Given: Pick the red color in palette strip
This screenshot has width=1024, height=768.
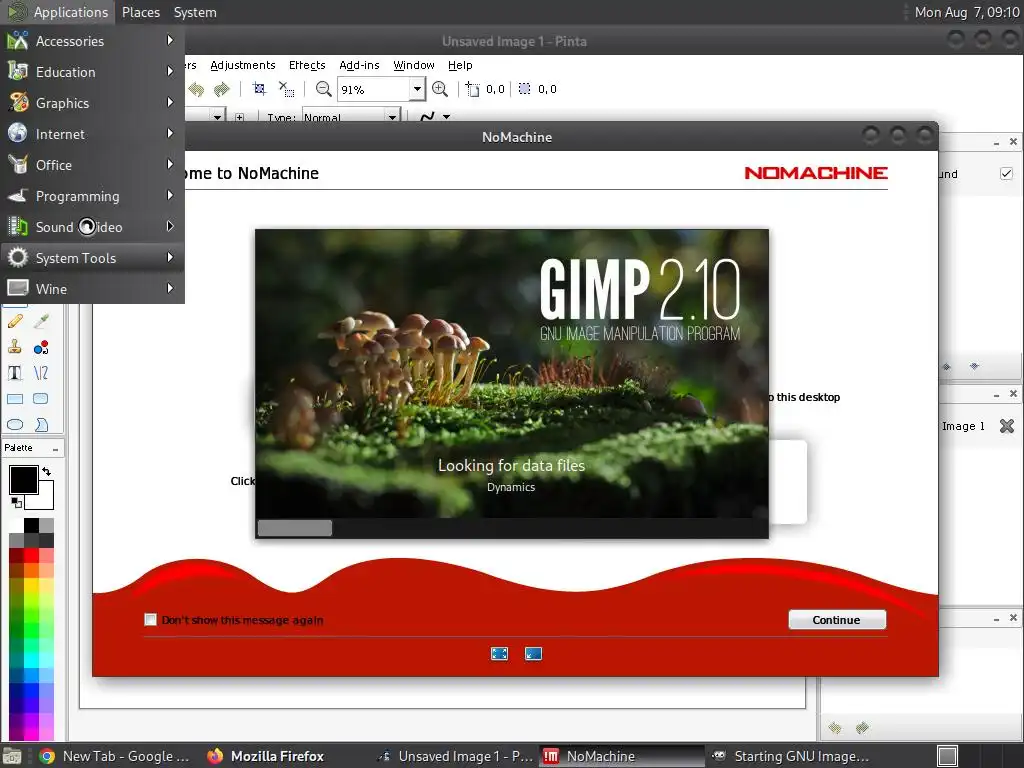Looking at the screenshot, I should [31, 556].
